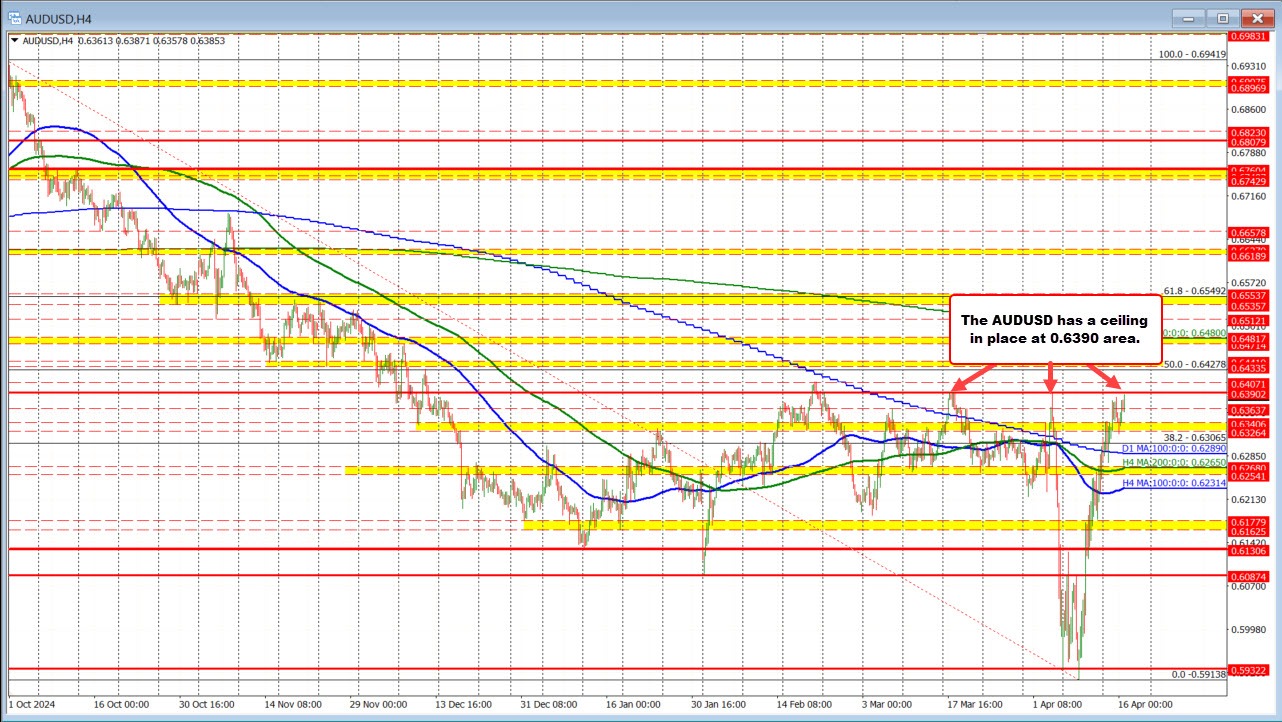Click the red 0.61306 price tag
The image size is (1282, 722).
1250,551
